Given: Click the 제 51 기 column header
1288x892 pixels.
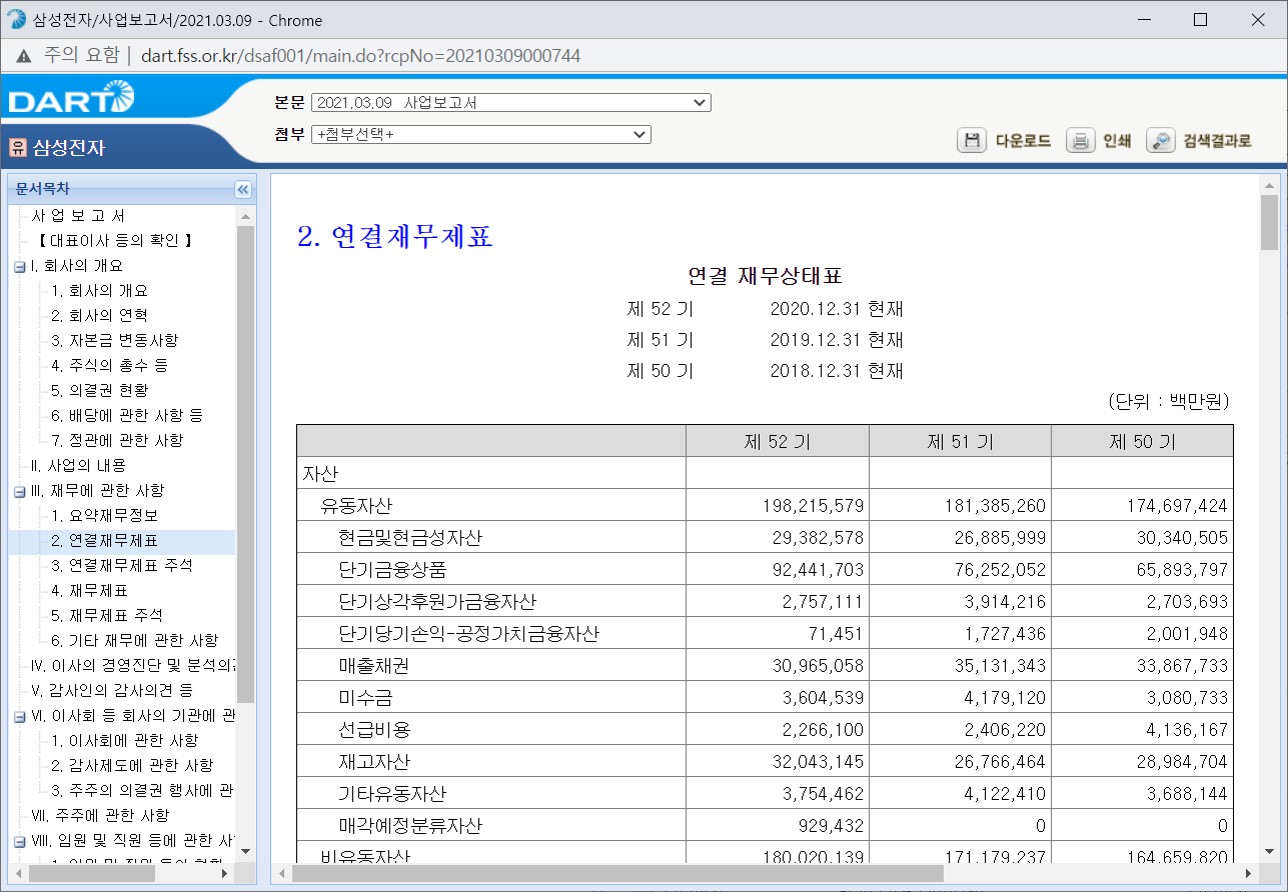Looking at the screenshot, I should (x=960, y=442).
